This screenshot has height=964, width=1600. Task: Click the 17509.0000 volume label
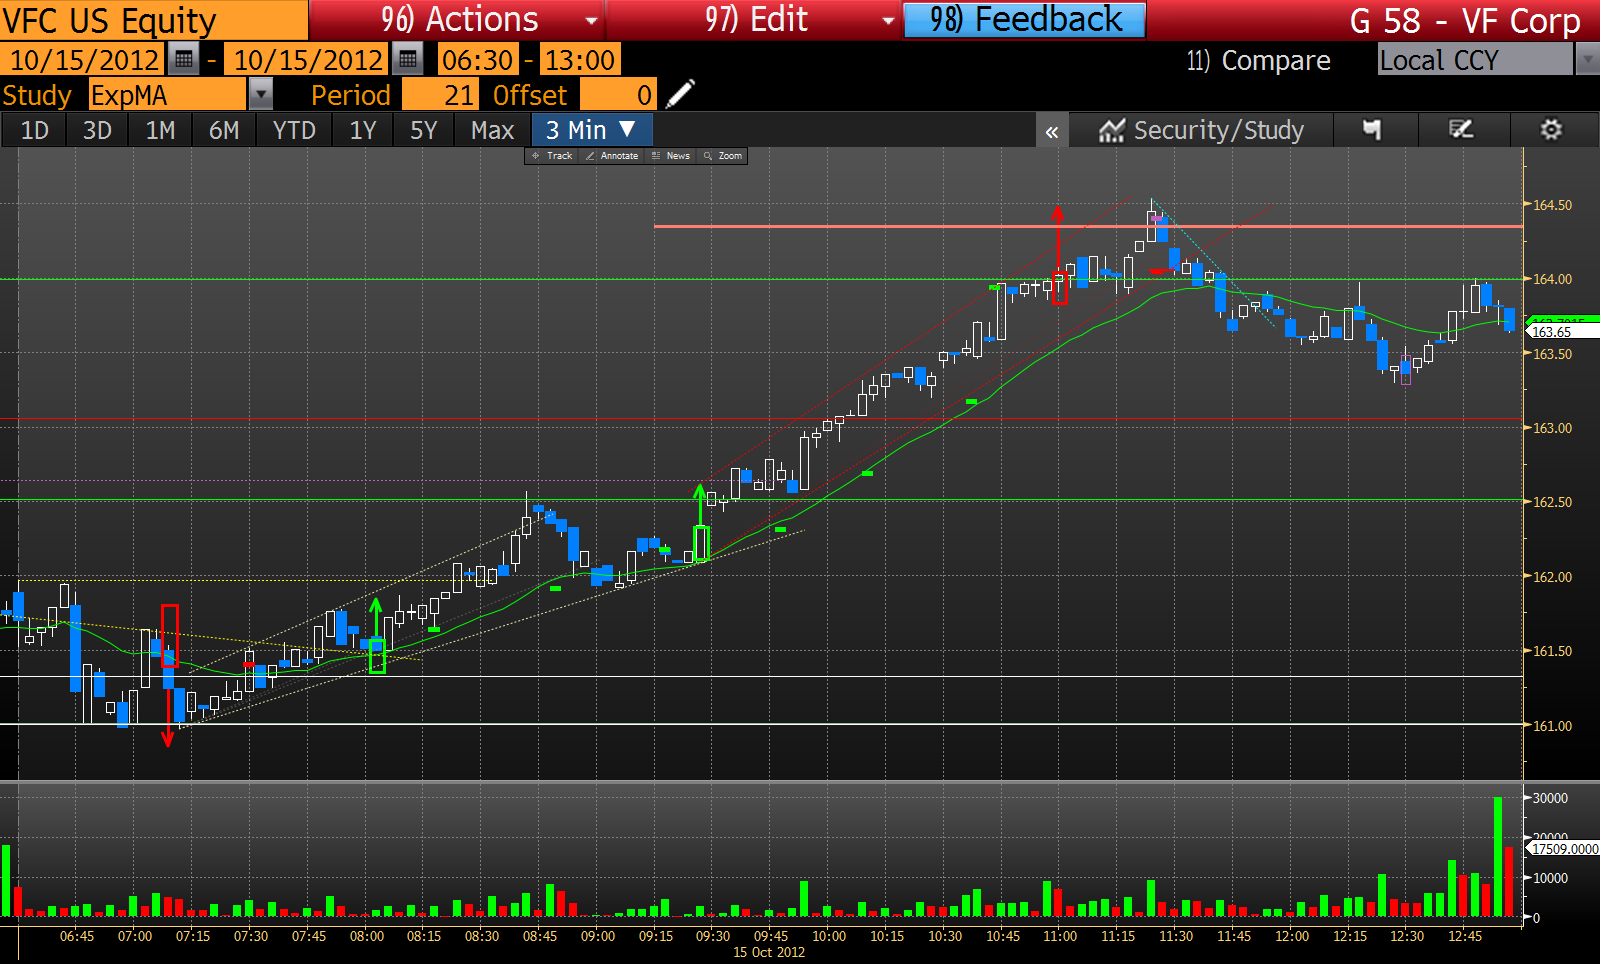pos(1563,849)
